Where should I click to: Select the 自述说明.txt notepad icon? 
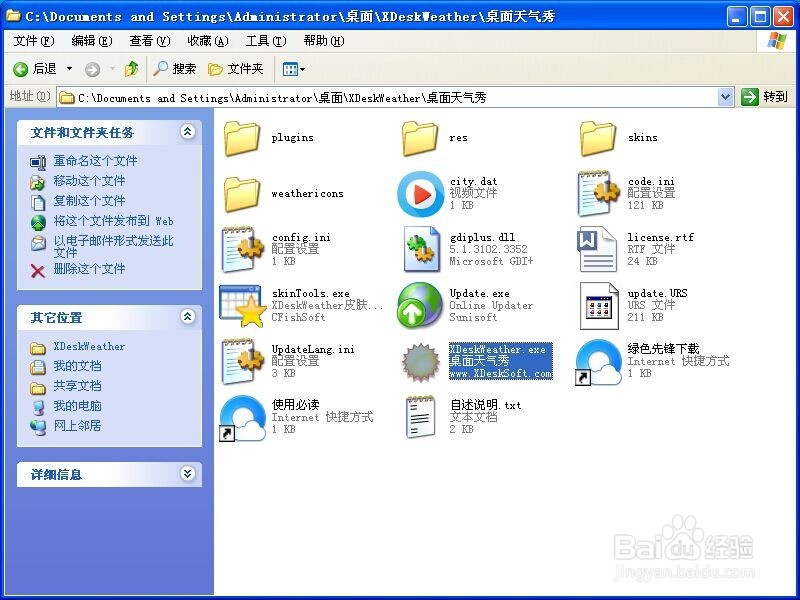[420, 417]
